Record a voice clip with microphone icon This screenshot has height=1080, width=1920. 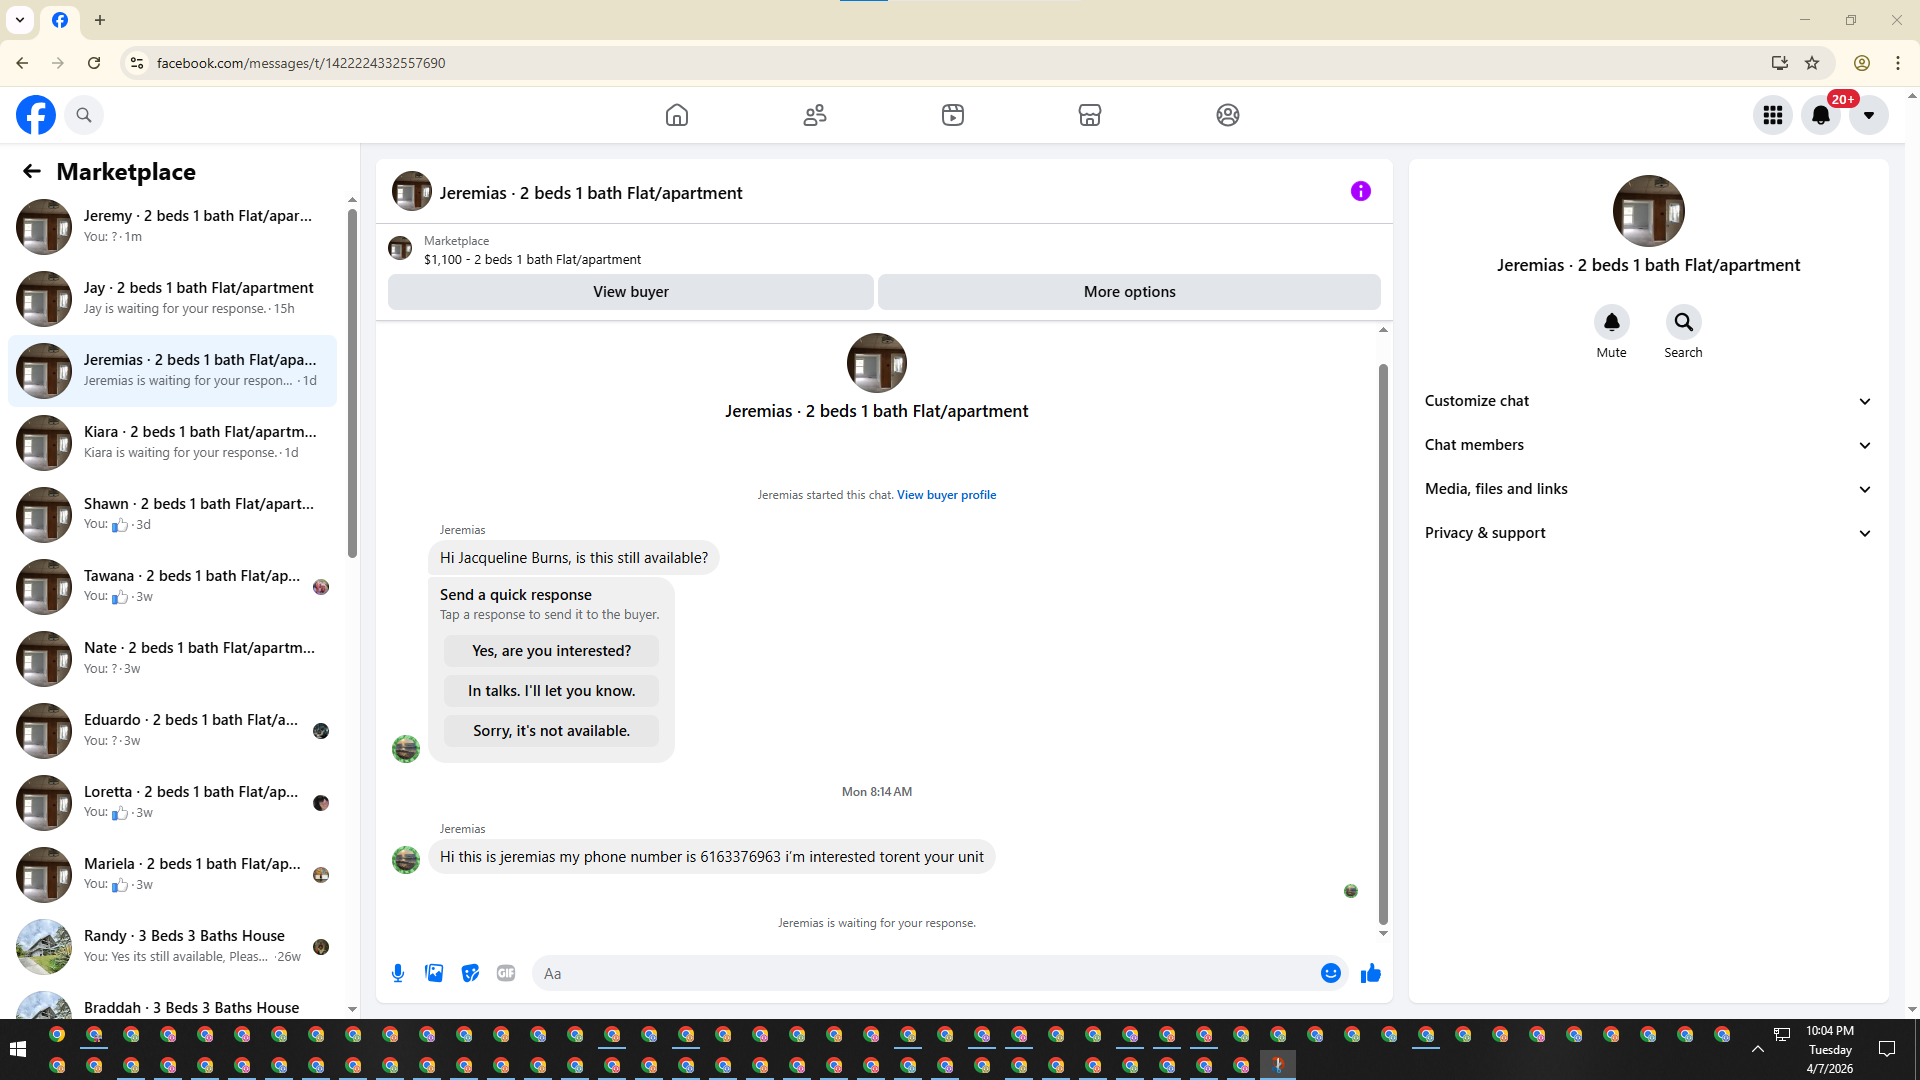click(x=398, y=973)
